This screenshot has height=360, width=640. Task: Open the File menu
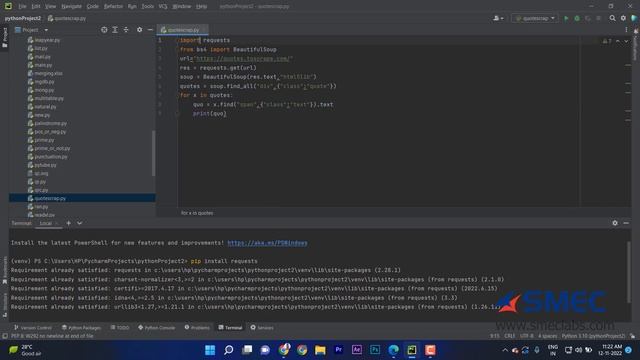(x=22, y=7)
